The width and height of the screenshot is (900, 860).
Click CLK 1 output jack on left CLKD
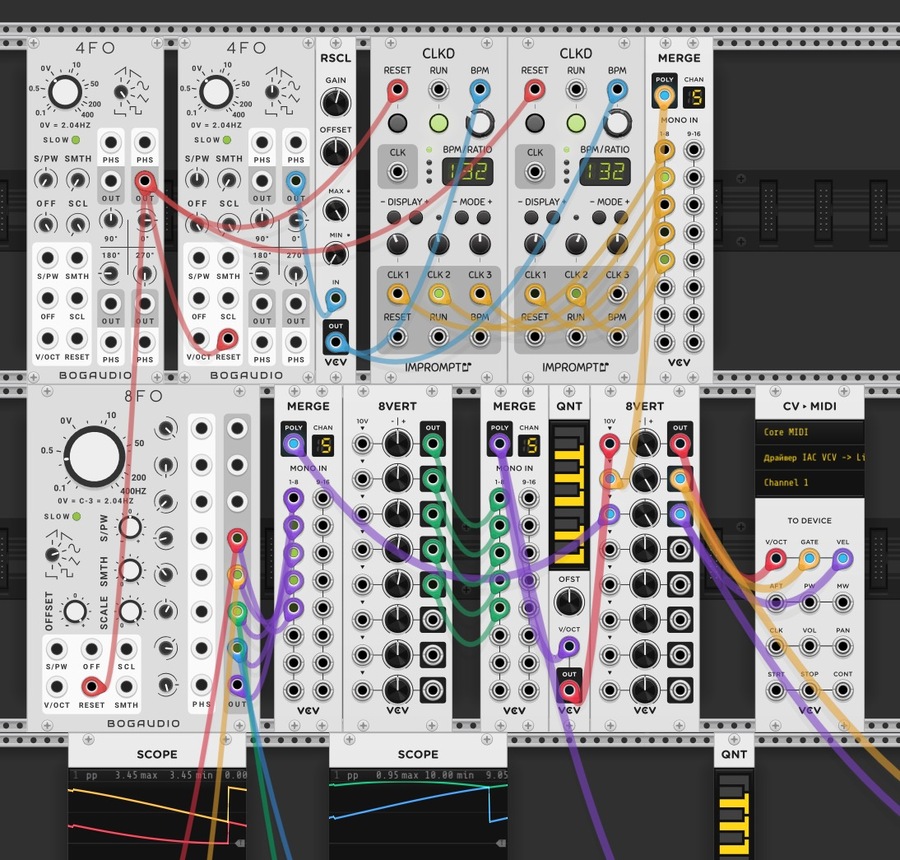click(397, 293)
